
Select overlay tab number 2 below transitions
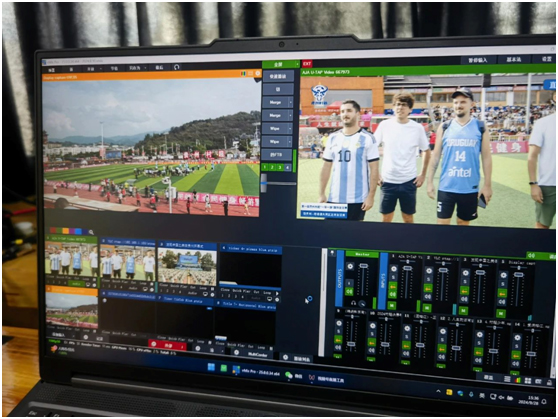pos(272,167)
